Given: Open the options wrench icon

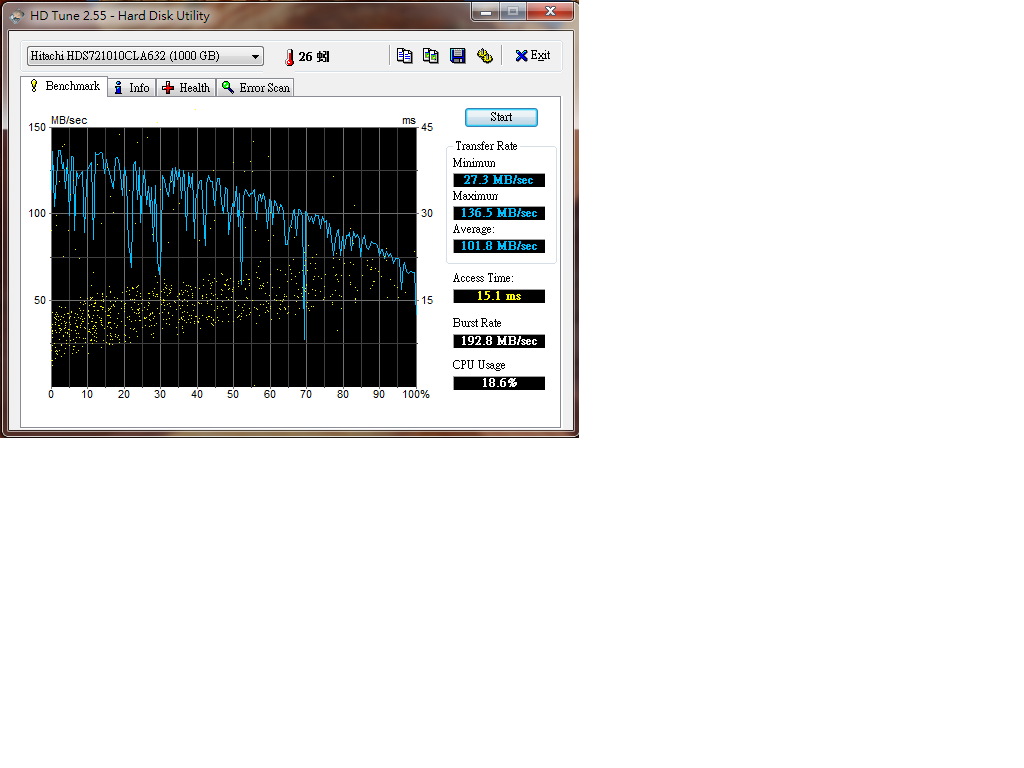Looking at the screenshot, I should point(485,56).
